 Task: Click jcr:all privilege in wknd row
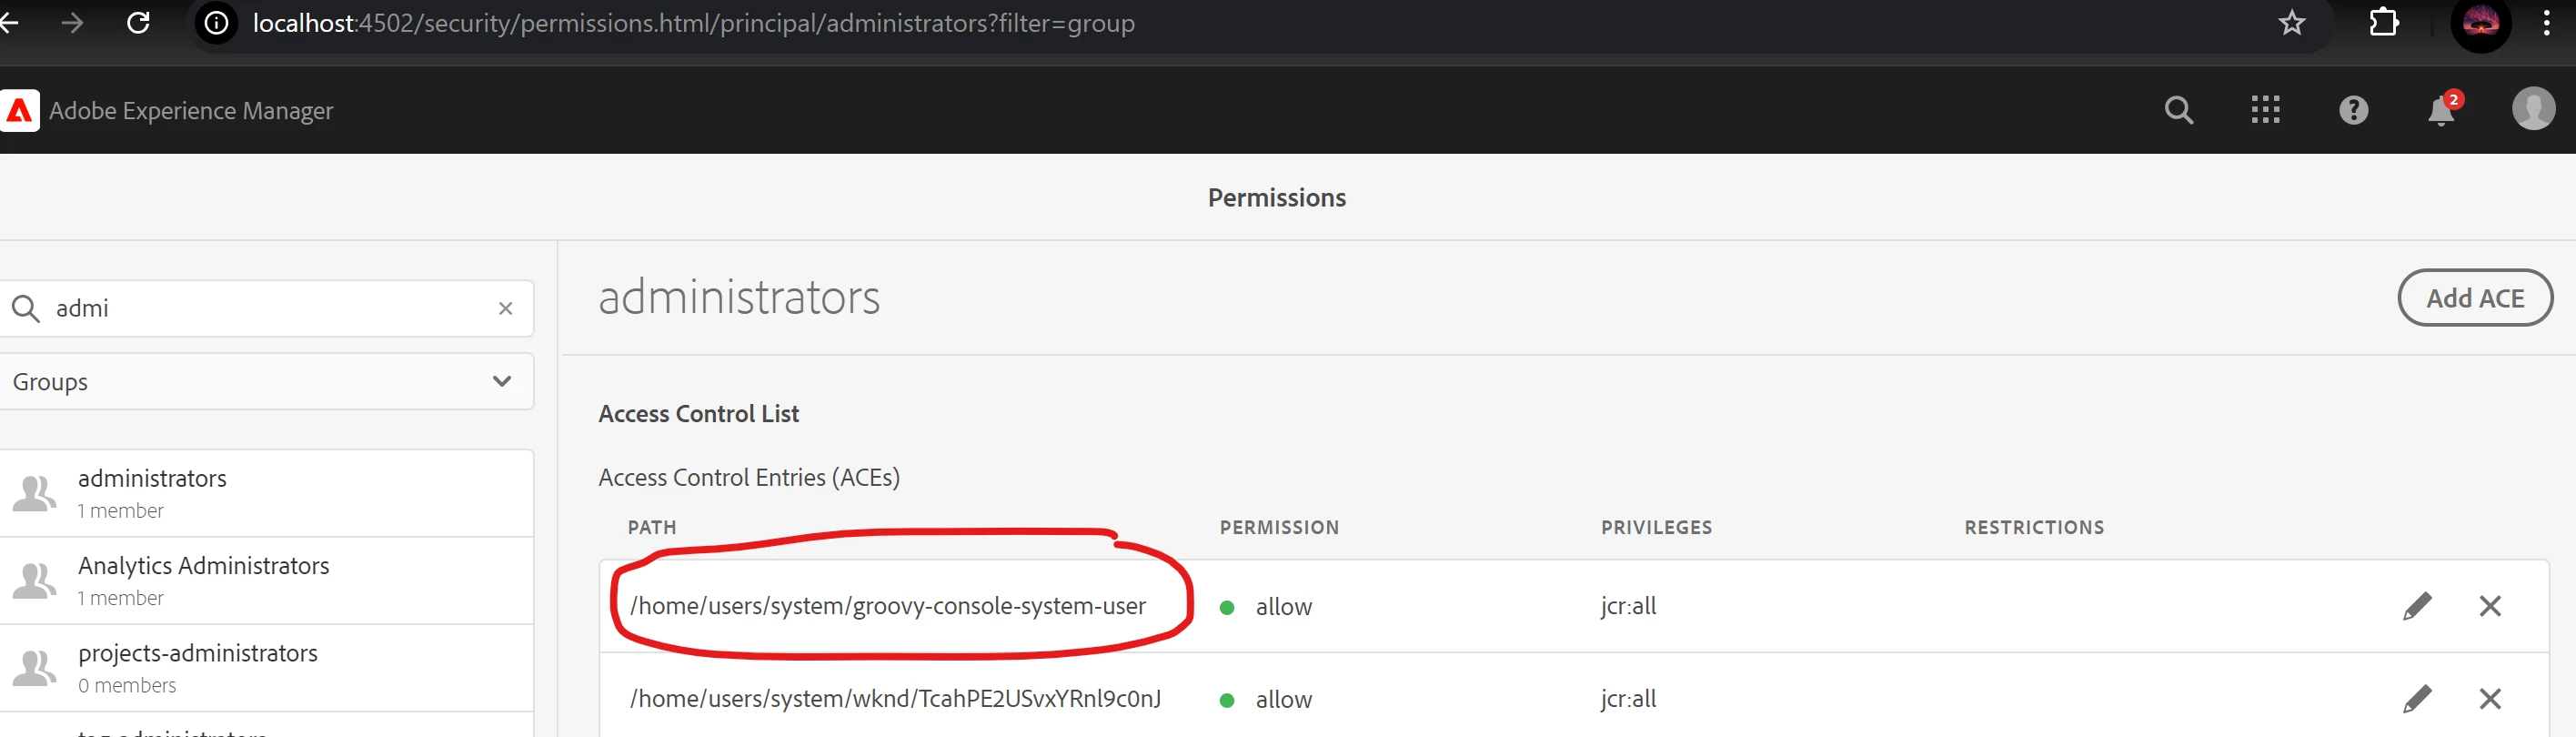tap(1628, 699)
